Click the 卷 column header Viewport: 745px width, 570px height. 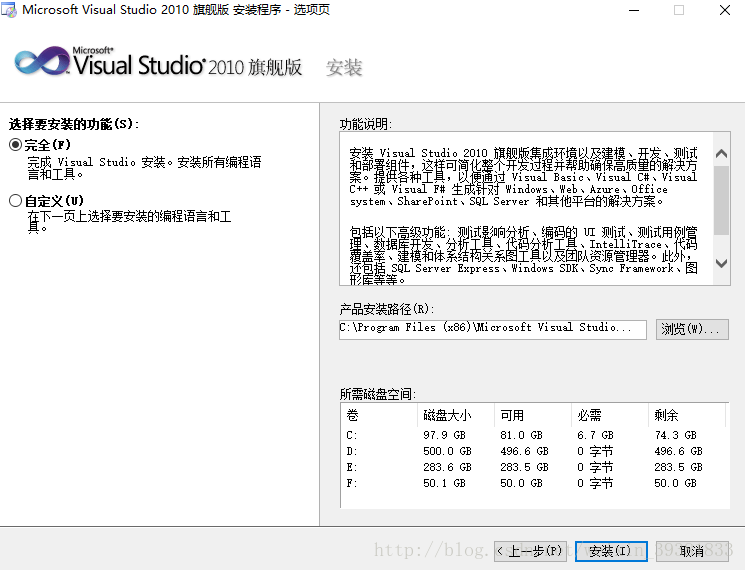(x=379, y=415)
